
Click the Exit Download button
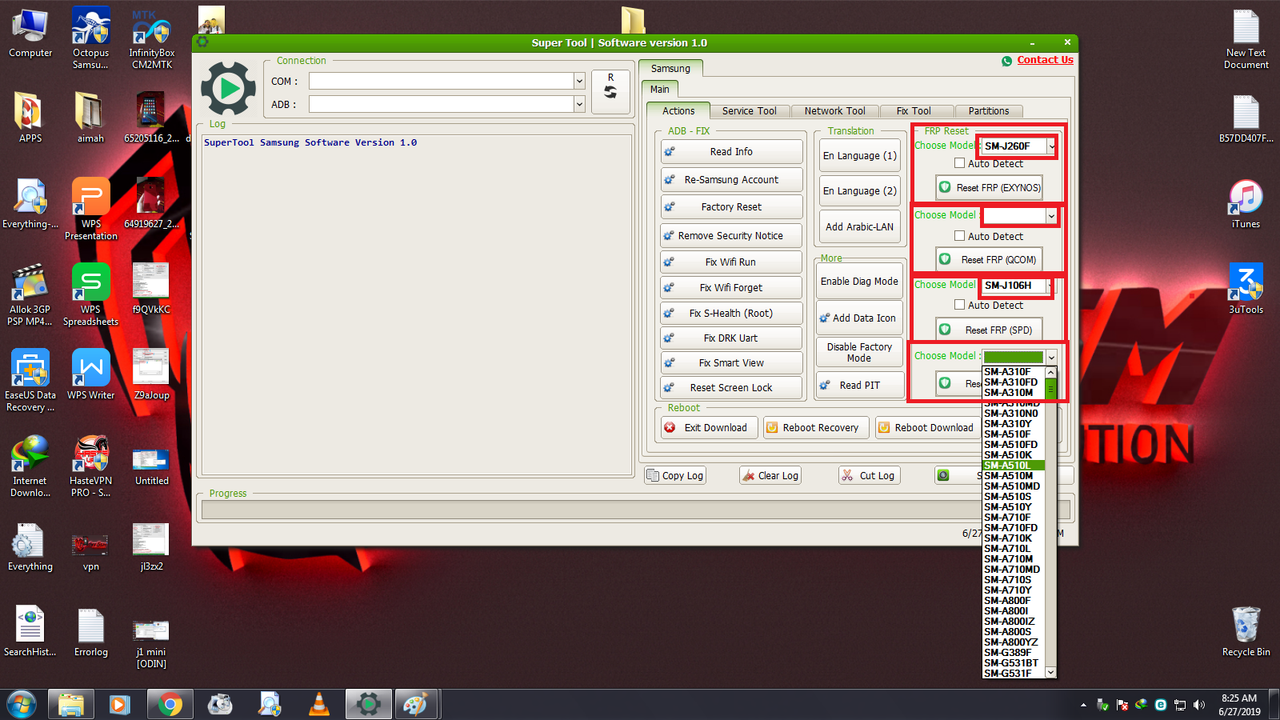707,428
